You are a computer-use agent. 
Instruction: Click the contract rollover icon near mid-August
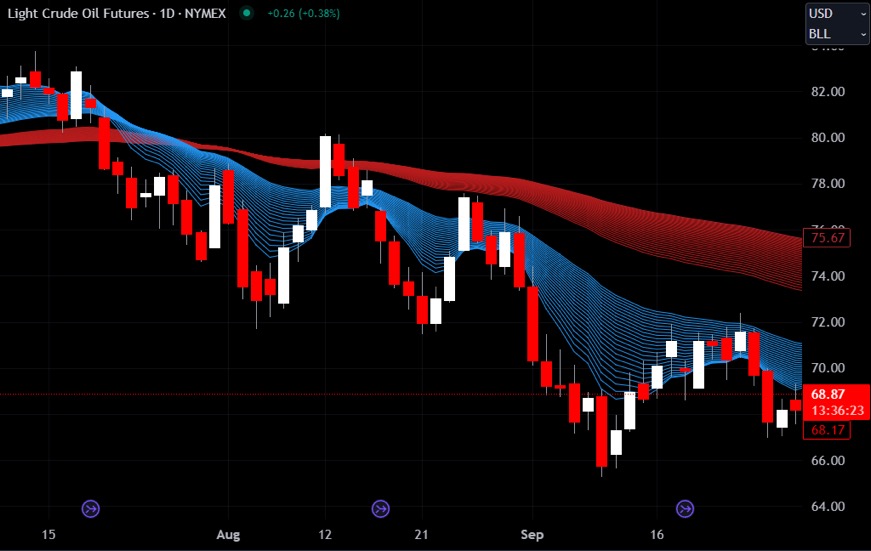(x=380, y=509)
